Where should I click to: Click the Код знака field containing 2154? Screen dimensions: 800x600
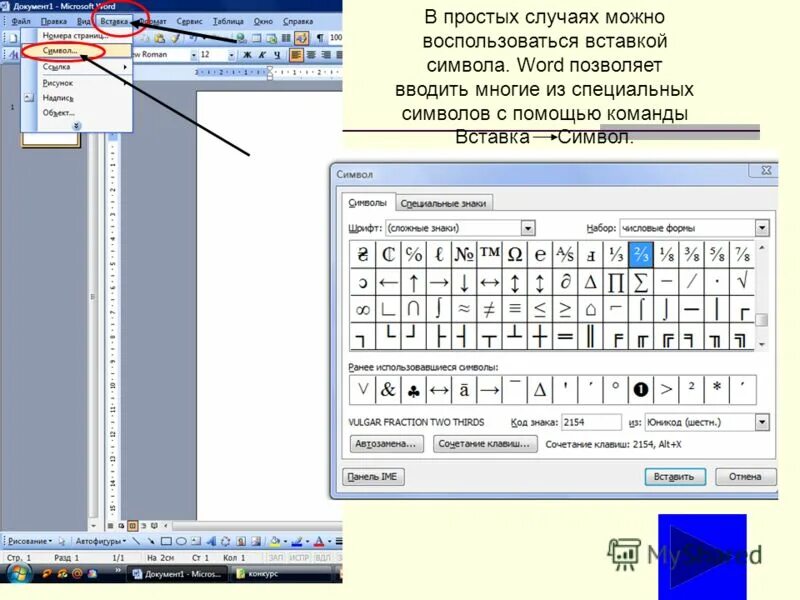click(591, 422)
